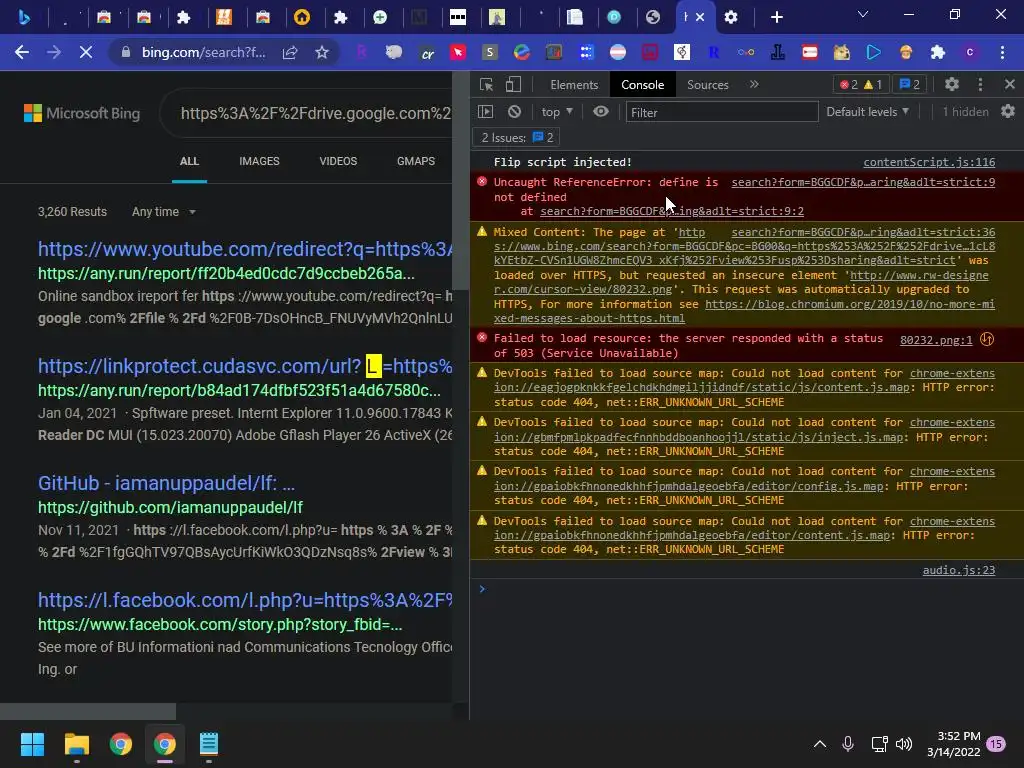Click the Microsoft Bing logo
Image resolution: width=1024 pixels, height=768 pixels.
pos(82,113)
